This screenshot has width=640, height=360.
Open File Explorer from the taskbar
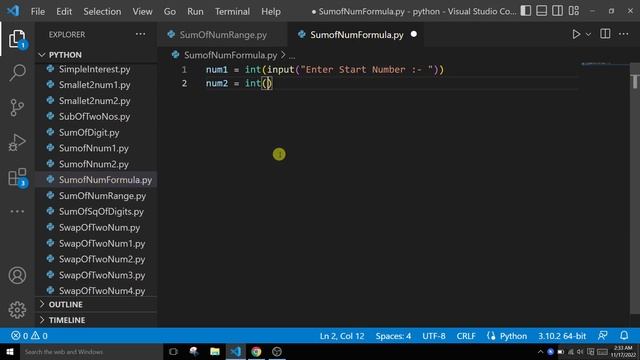pos(215,352)
